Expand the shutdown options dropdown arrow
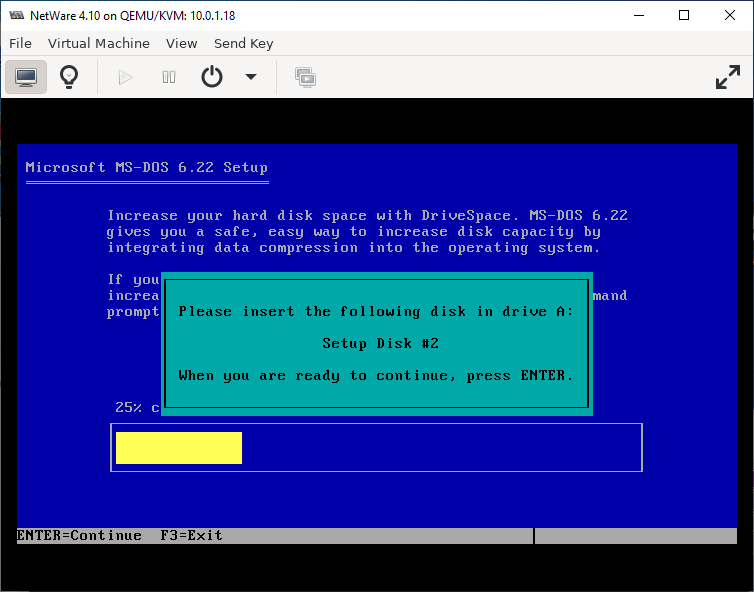754x592 pixels. tap(251, 76)
